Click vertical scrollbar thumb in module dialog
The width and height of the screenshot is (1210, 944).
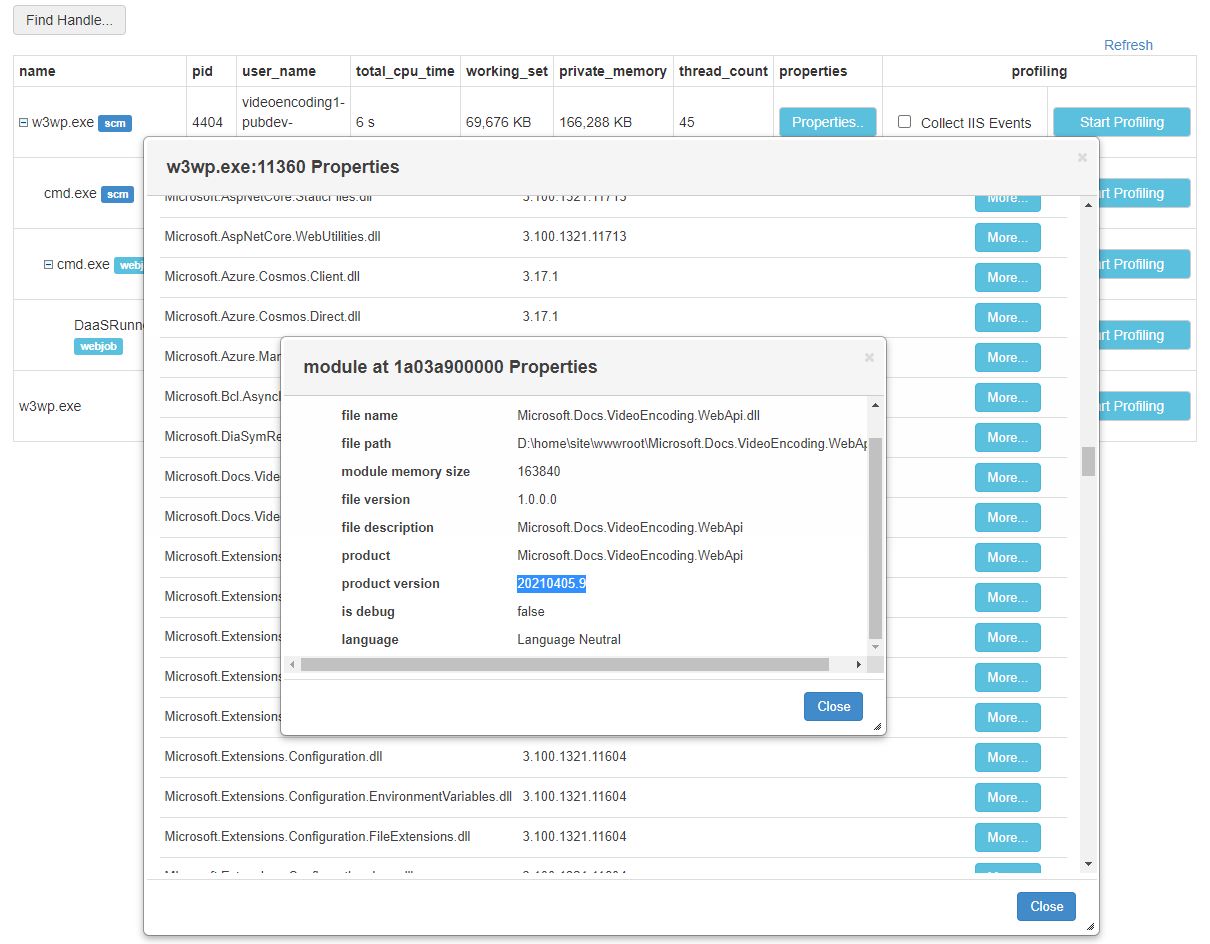(x=876, y=537)
